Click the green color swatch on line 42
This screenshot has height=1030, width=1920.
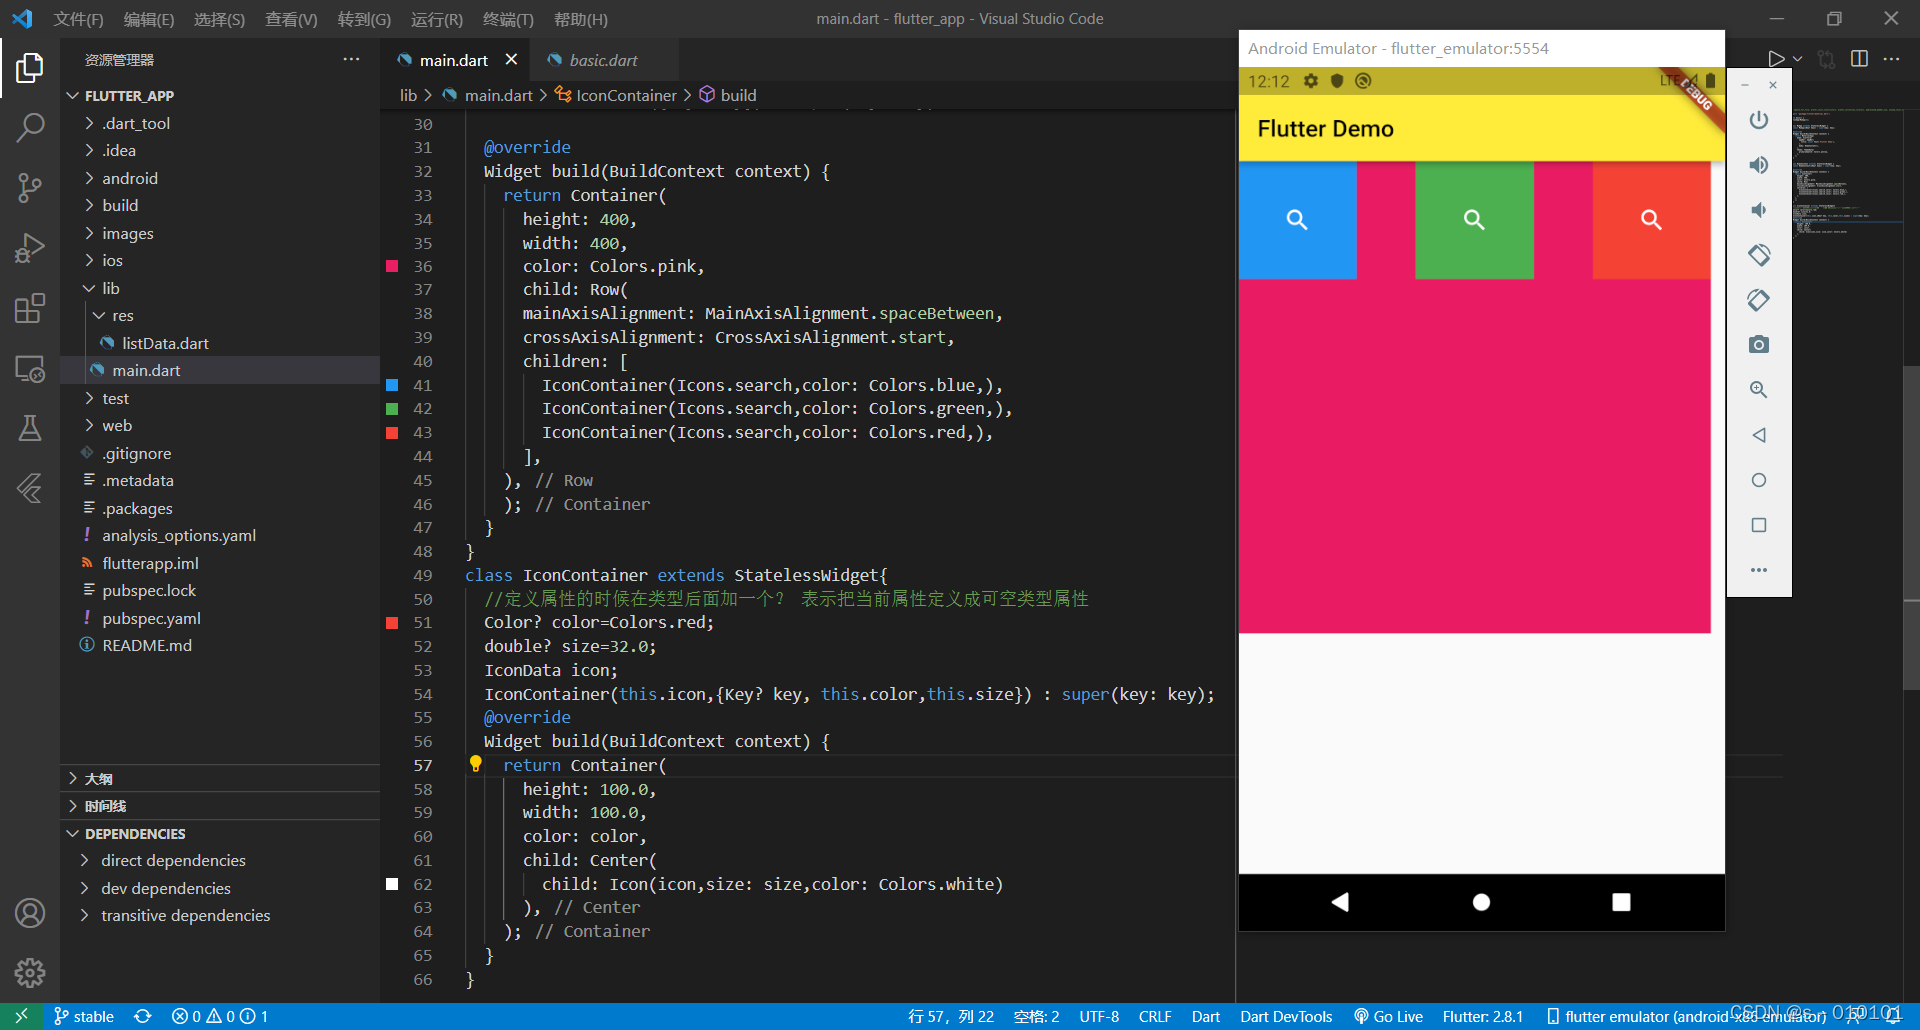pyautogui.click(x=392, y=409)
